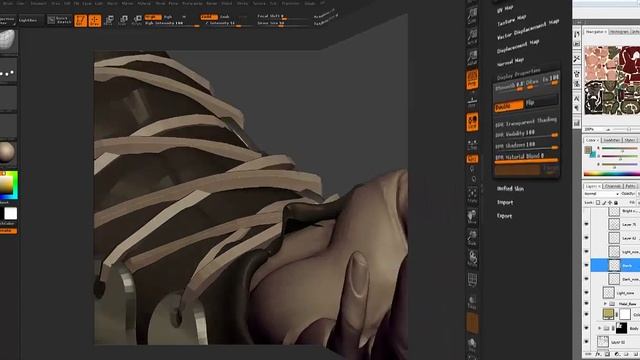
Task: Switch to Photoshop Histogram tab
Action: tap(619, 31)
